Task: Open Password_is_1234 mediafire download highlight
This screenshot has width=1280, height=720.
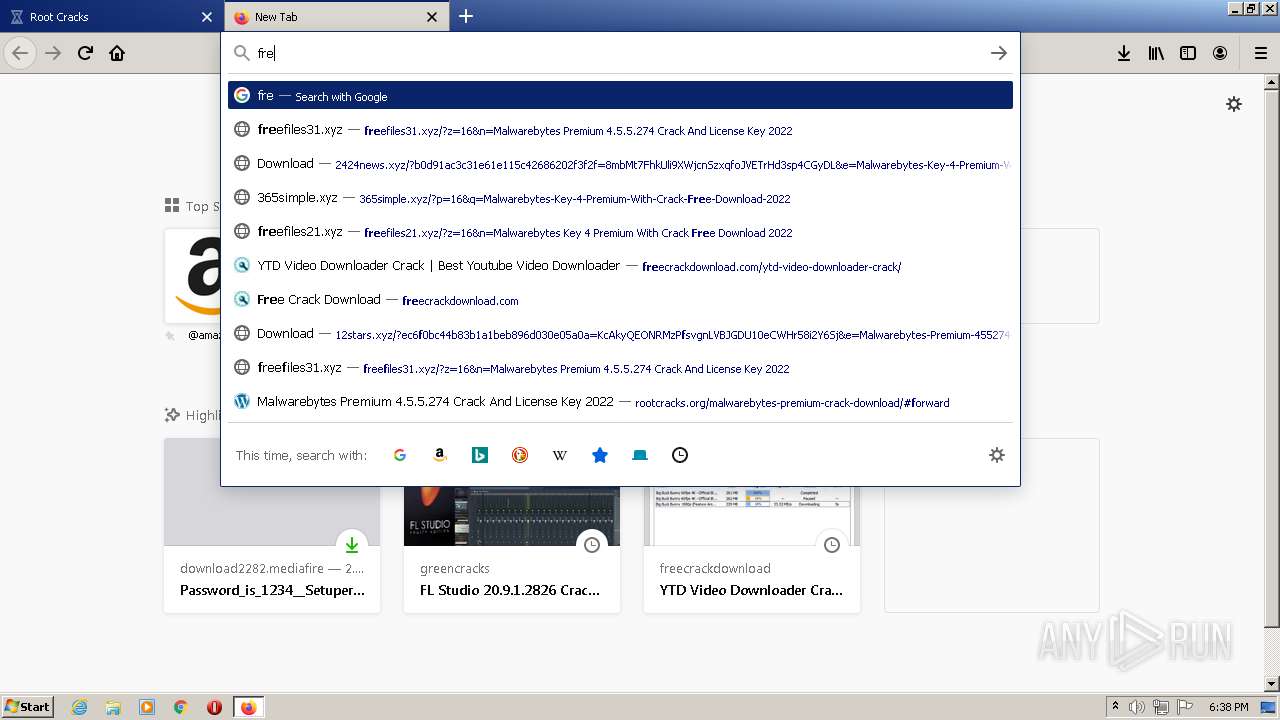Action: coord(272,525)
